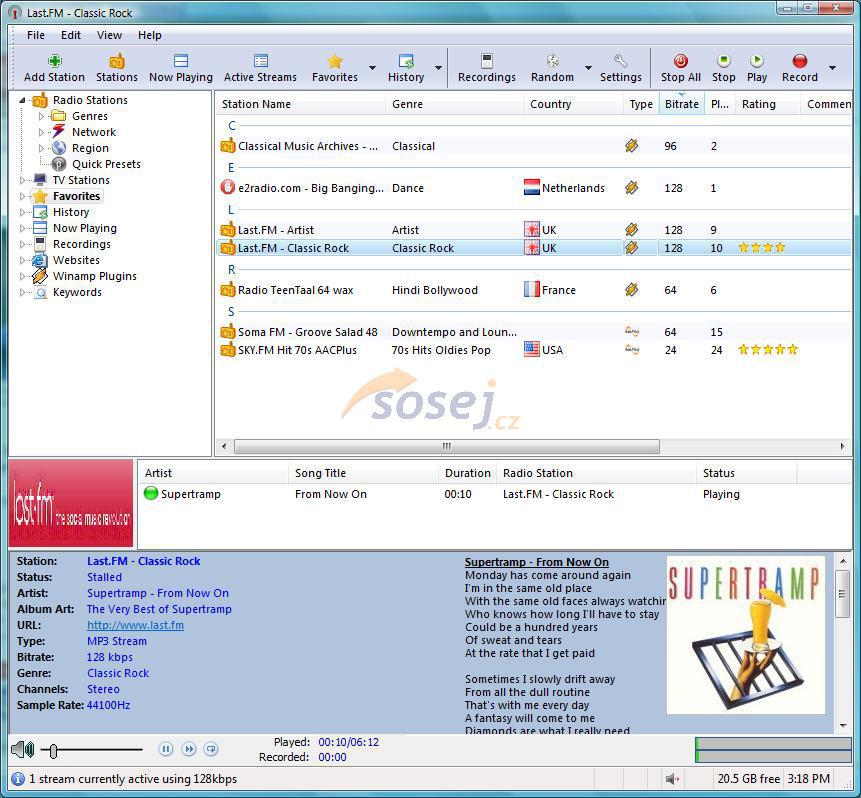Open the Favorites toolbar dropdown arrow
861x798 pixels.
coord(372,68)
